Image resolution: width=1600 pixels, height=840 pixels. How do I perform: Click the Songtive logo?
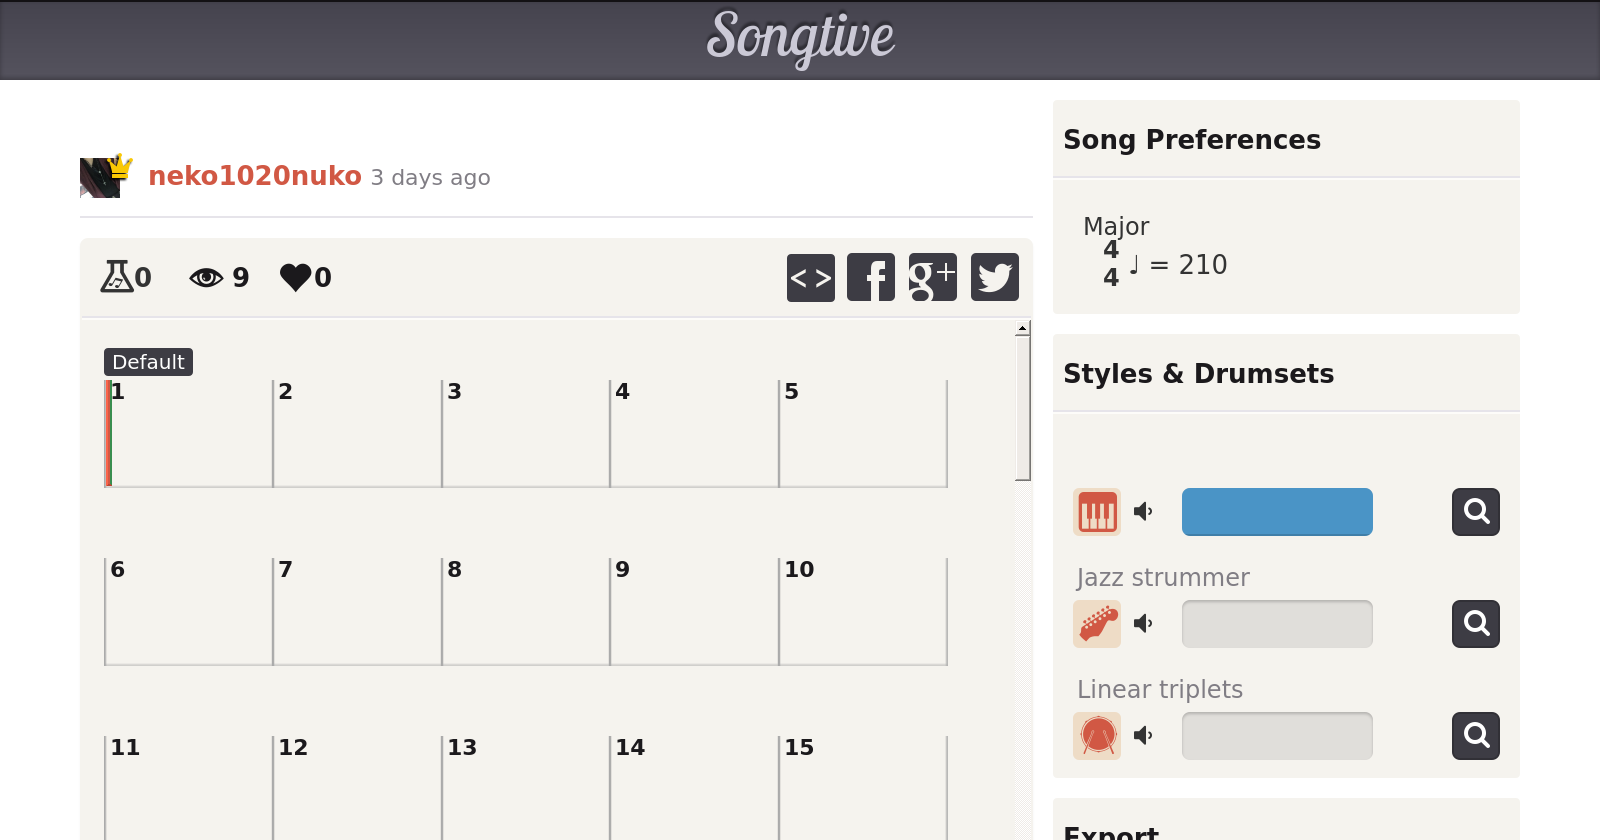pos(800,38)
